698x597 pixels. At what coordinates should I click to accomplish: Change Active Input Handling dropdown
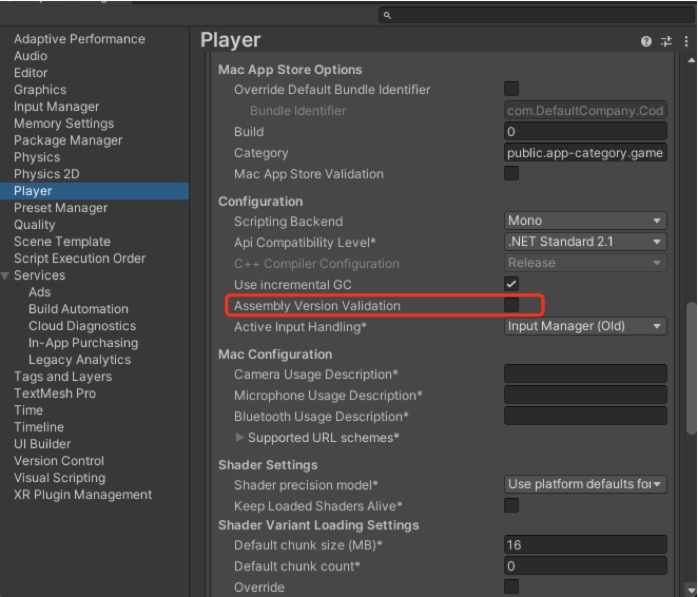tap(585, 327)
